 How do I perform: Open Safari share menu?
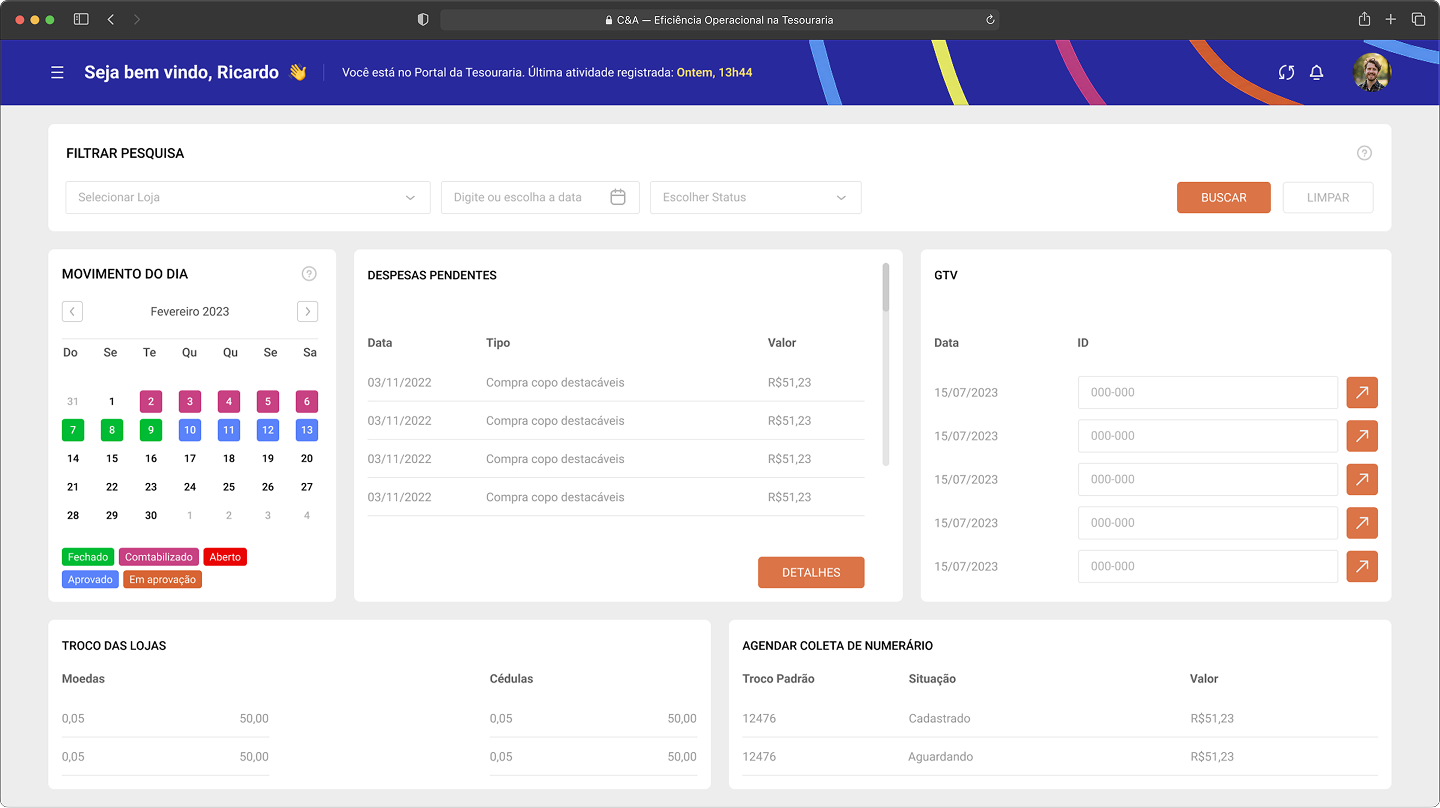coord(1364,19)
